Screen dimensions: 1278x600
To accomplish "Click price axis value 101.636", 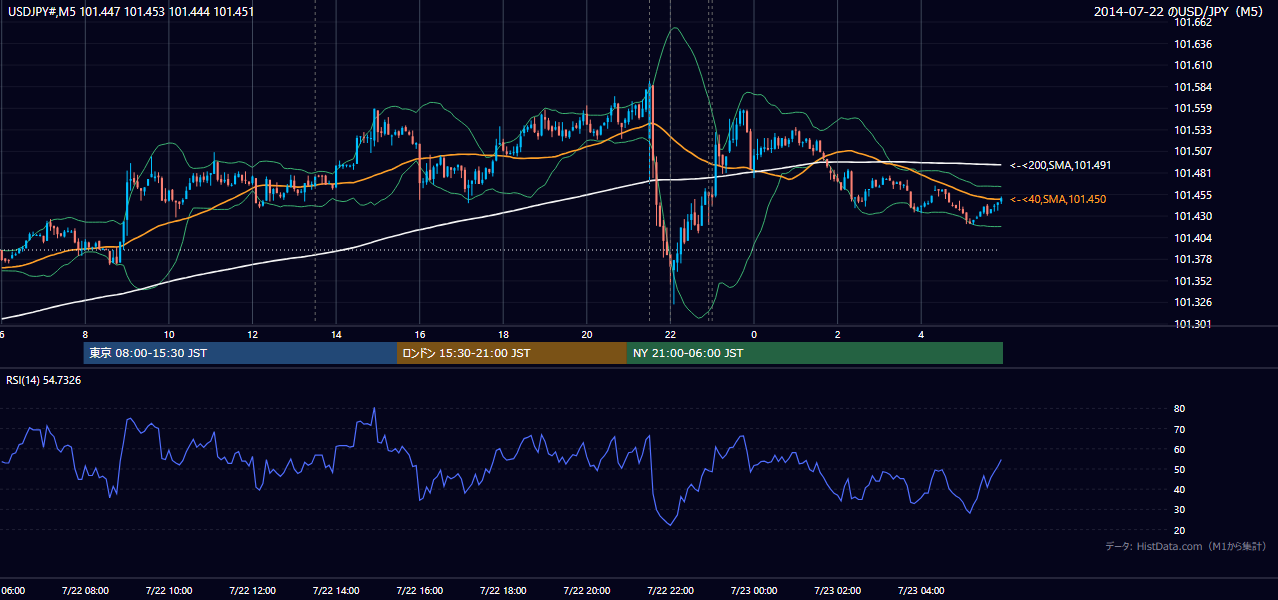I will click(x=1193, y=44).
